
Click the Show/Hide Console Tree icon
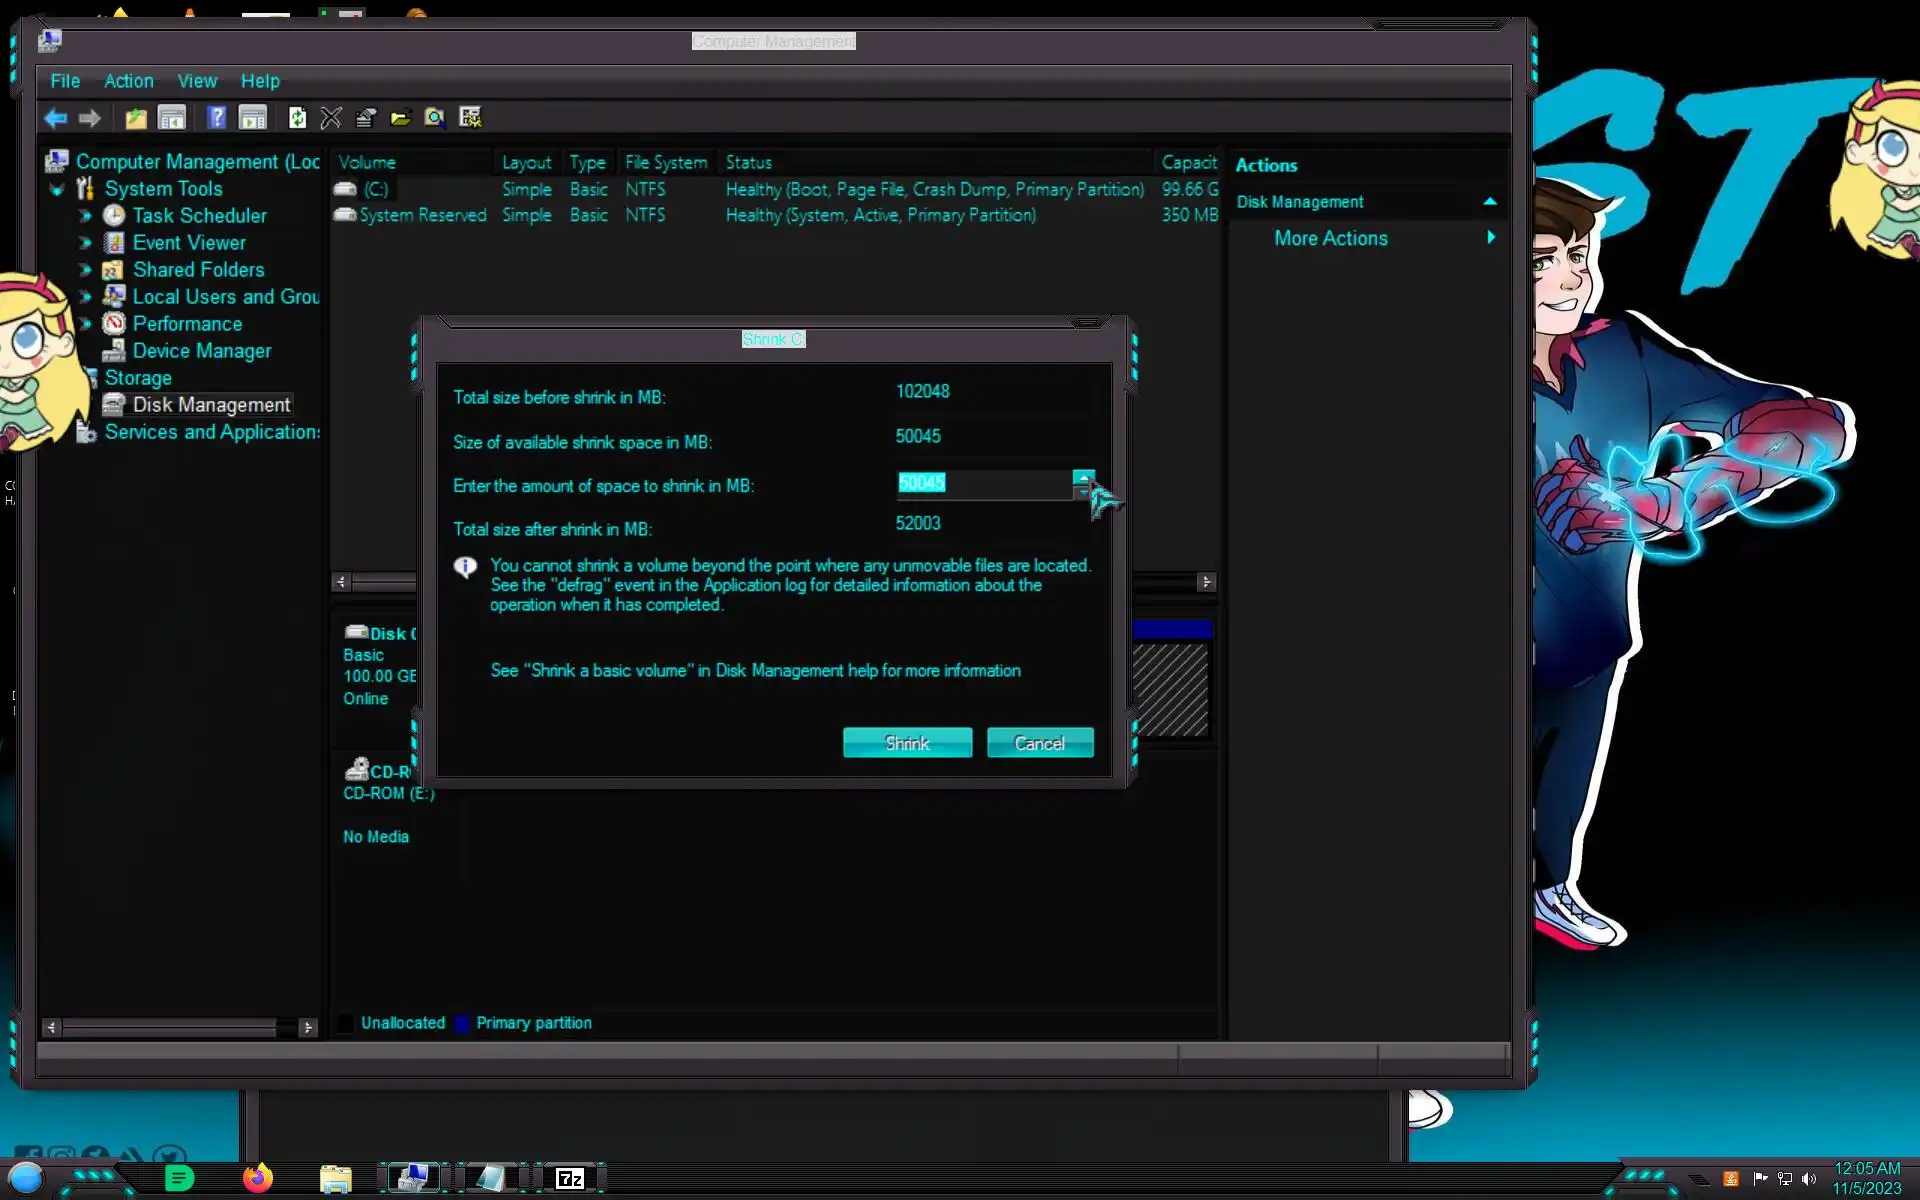click(x=172, y=118)
